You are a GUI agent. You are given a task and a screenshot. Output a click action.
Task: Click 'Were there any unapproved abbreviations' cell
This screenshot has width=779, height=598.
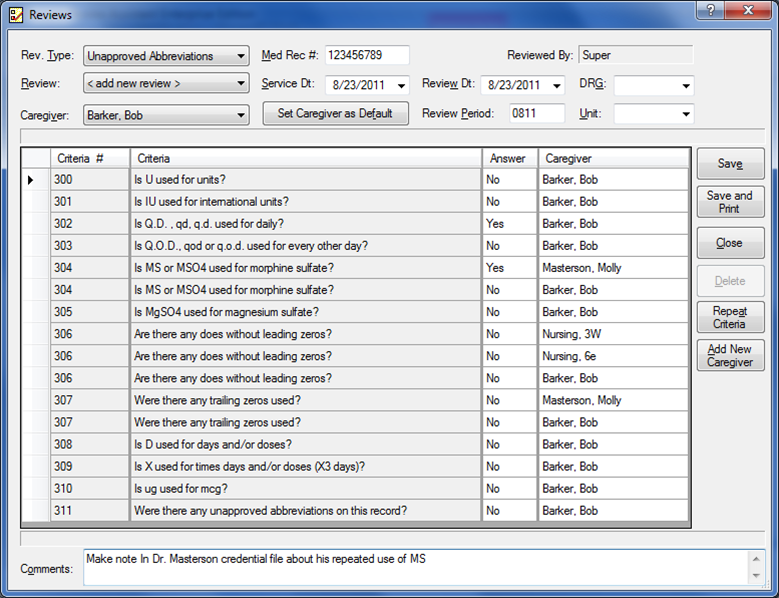pos(306,511)
